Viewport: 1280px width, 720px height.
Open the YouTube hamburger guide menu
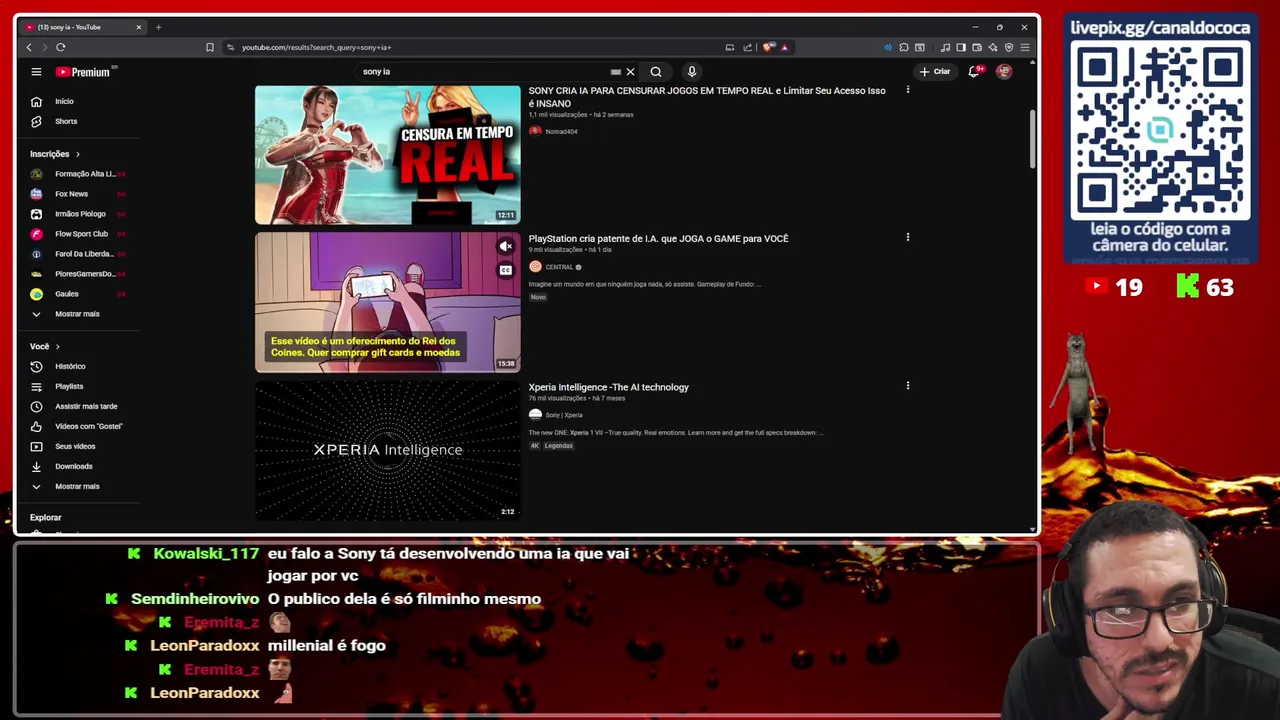(36, 72)
